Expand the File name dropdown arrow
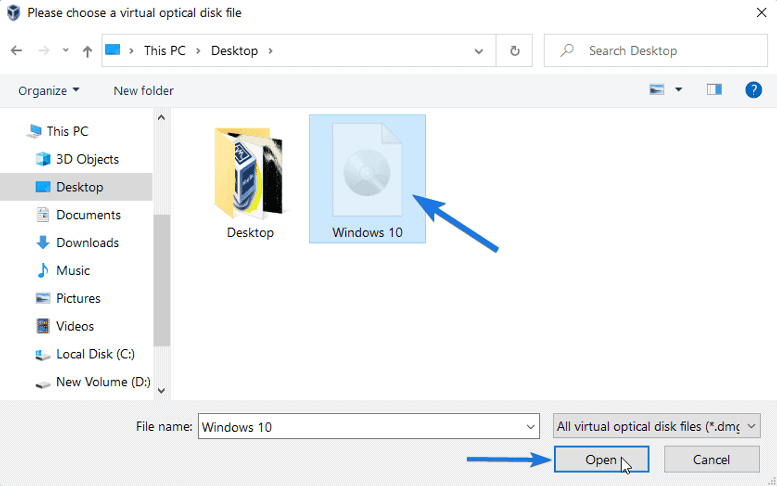This screenshot has width=777, height=486. (531, 427)
